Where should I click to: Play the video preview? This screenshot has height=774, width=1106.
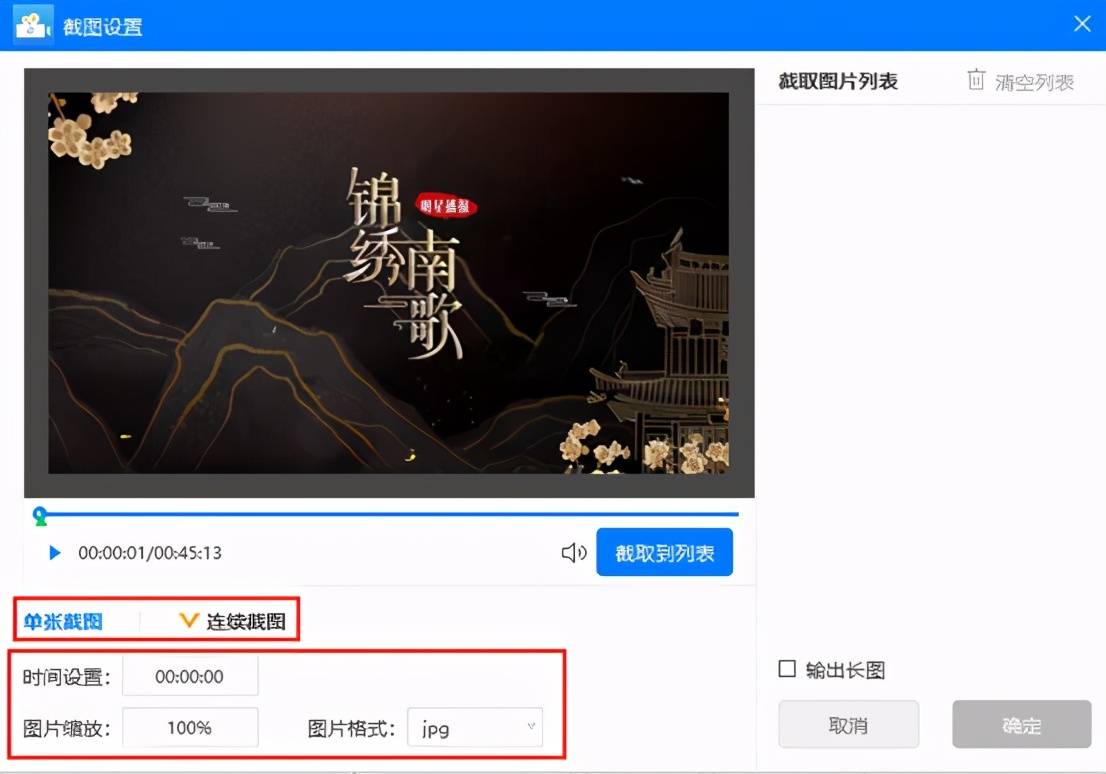55,553
